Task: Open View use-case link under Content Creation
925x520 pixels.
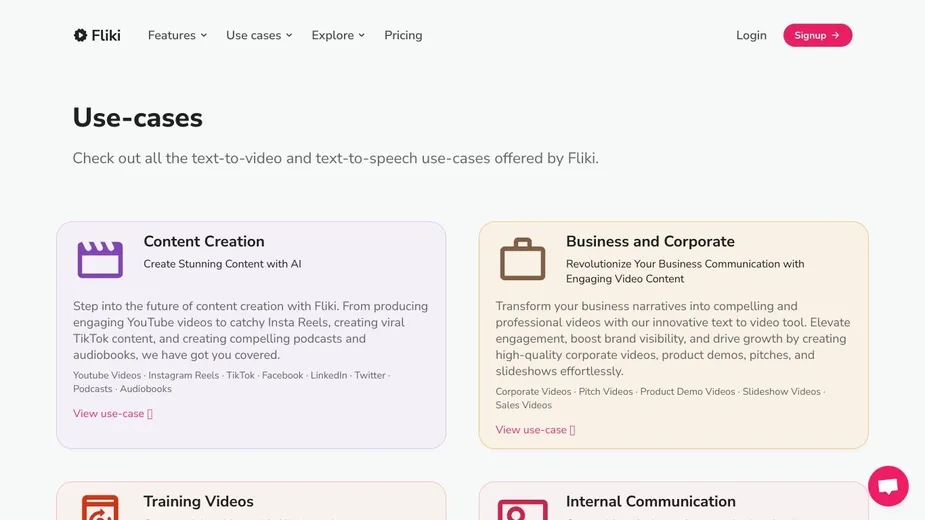Action: point(113,414)
